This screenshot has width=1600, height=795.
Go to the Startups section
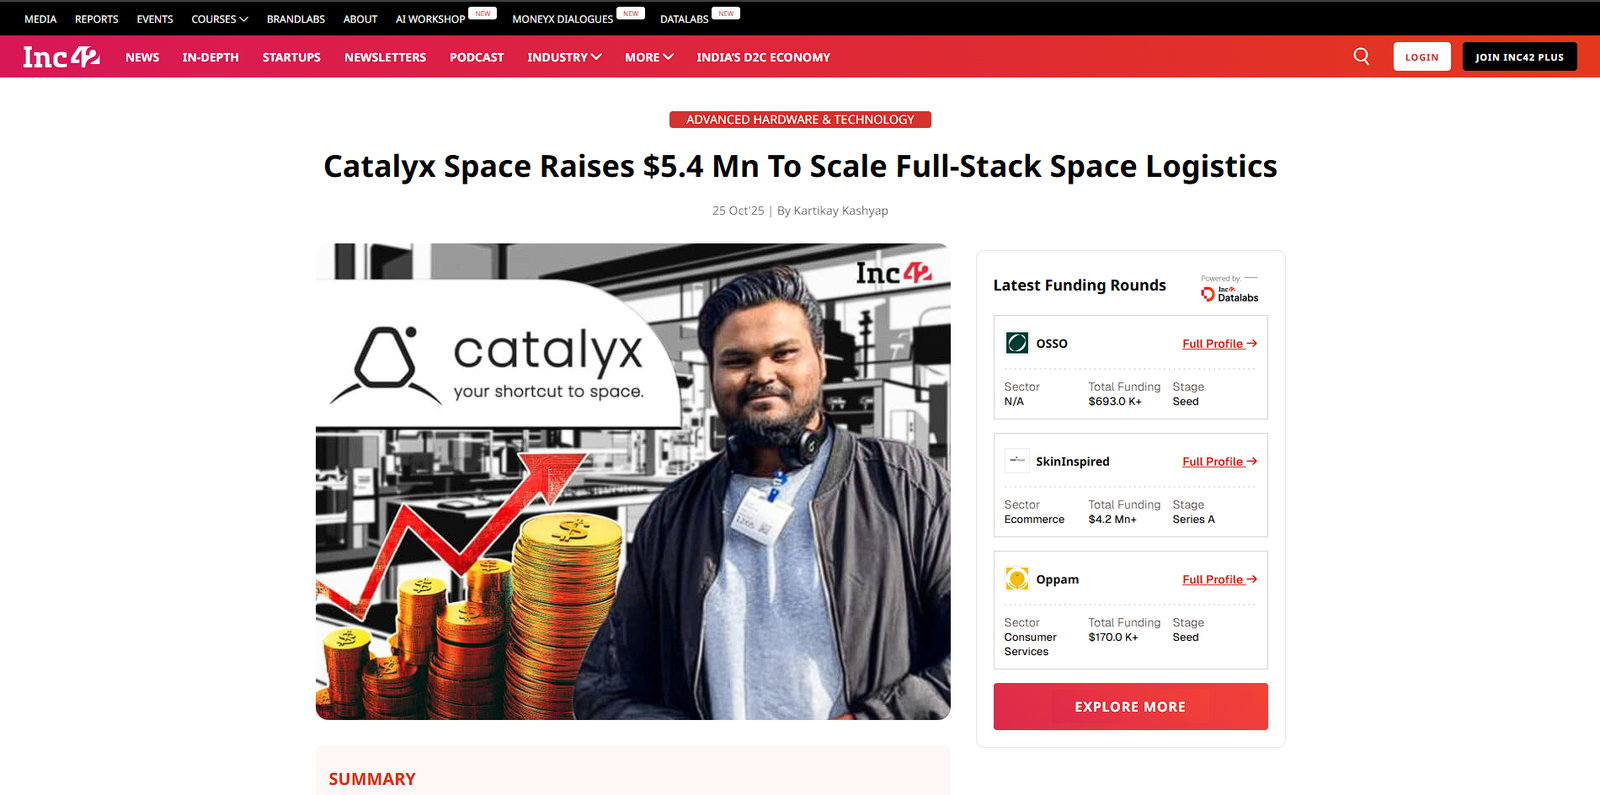(291, 57)
